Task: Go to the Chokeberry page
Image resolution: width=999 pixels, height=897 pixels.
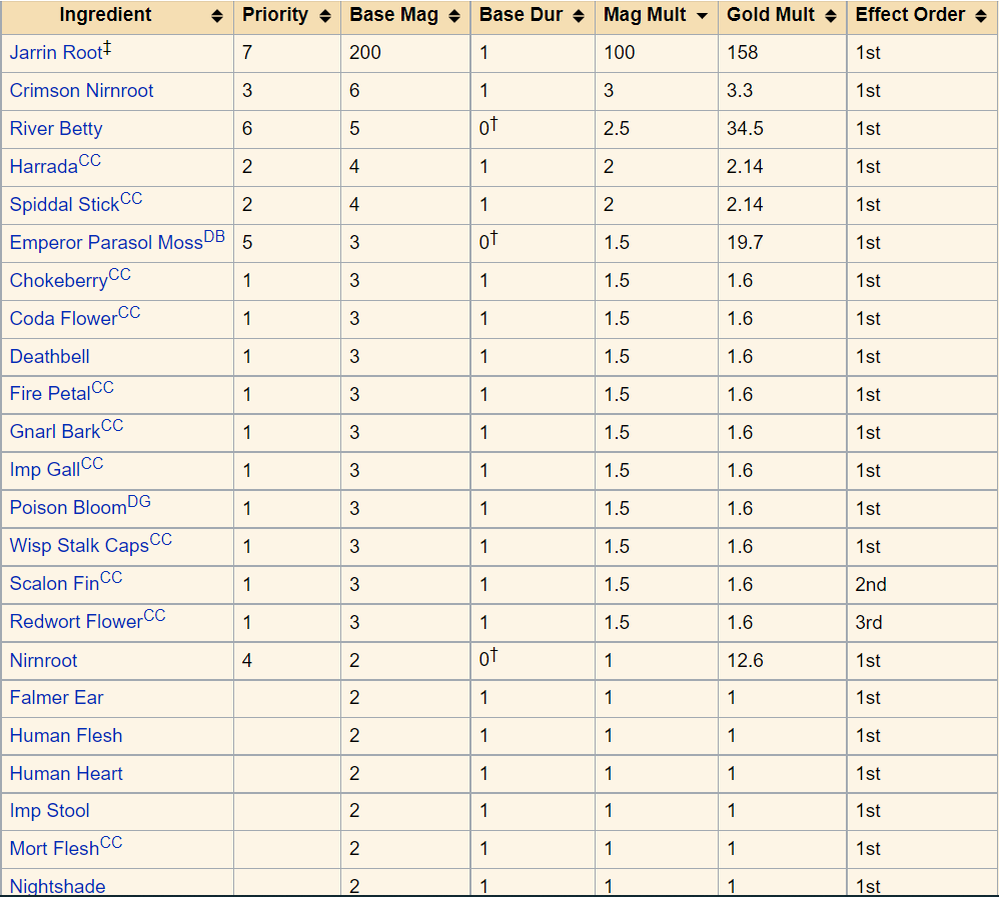Action: point(59,281)
